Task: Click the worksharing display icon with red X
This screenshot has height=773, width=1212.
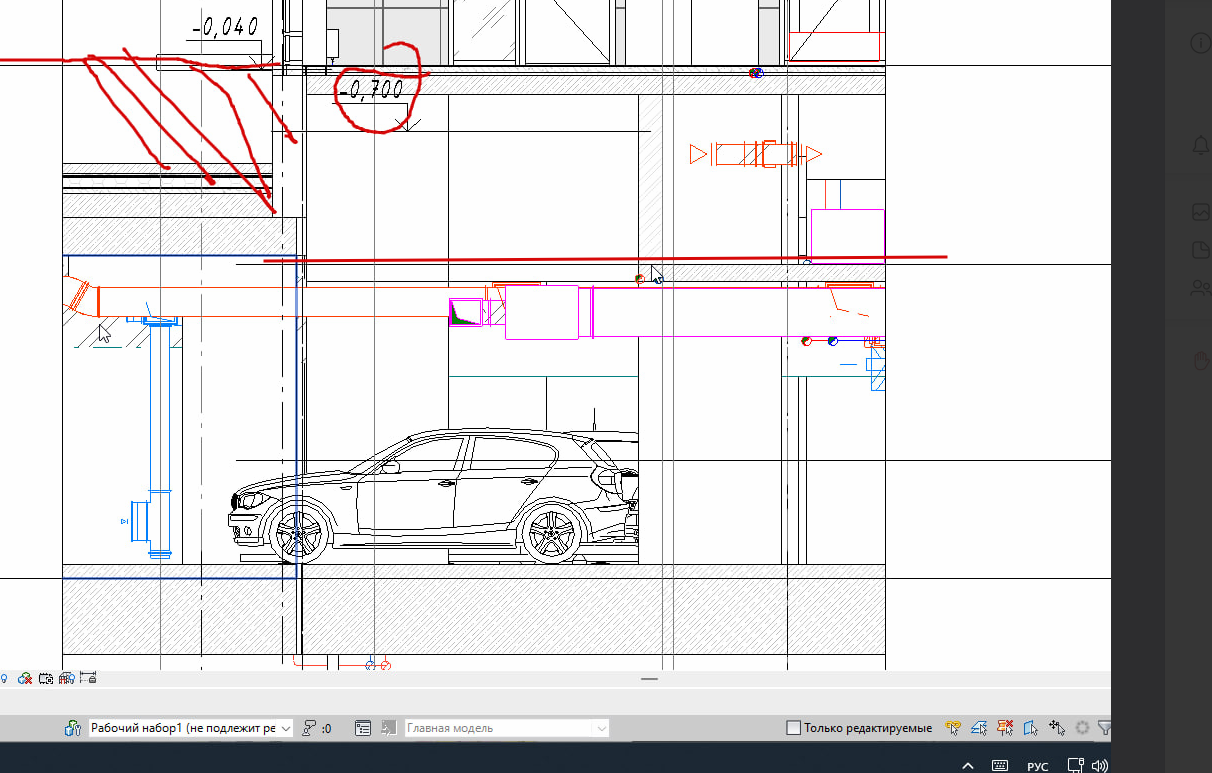Action: click(x=25, y=678)
